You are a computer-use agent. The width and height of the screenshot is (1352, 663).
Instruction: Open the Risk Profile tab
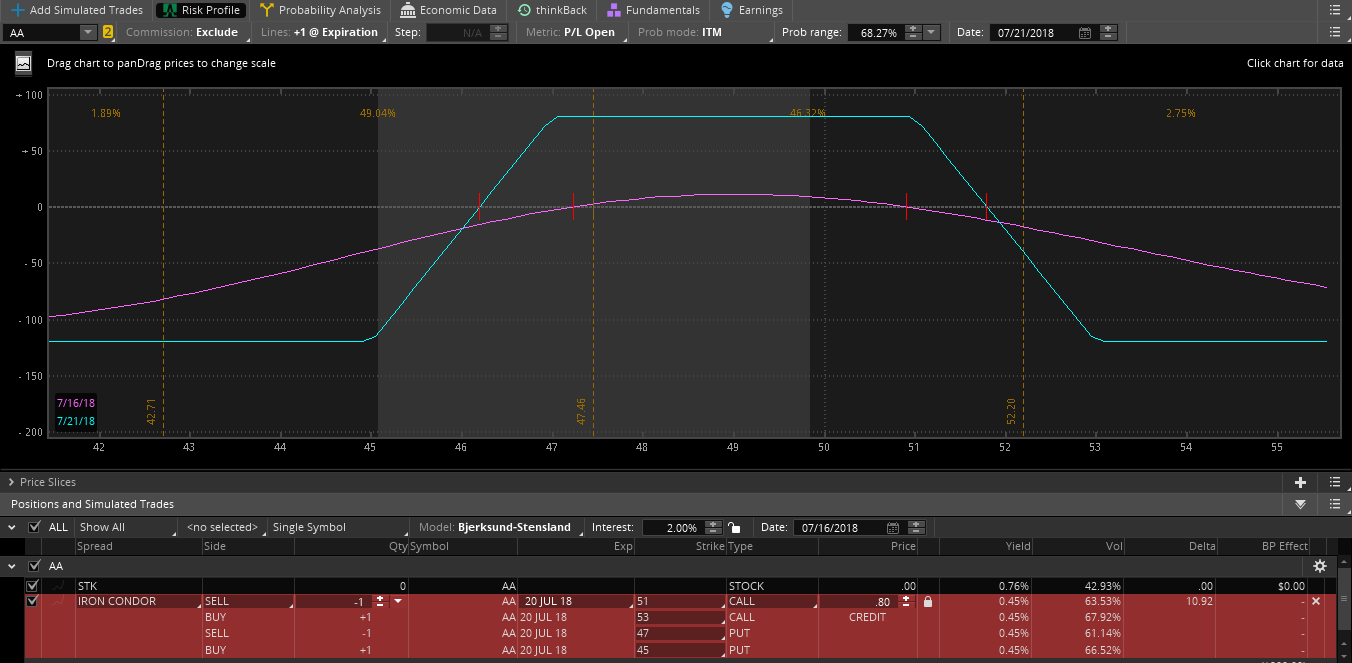(x=200, y=10)
